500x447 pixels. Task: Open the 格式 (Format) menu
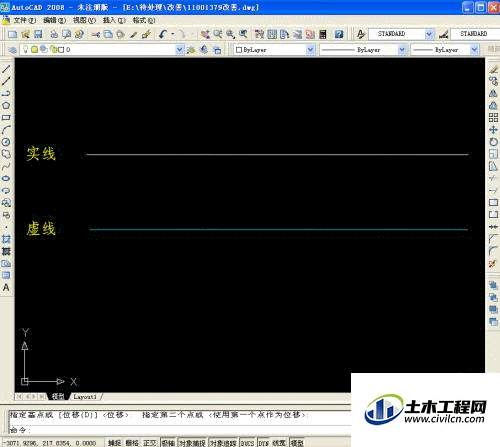(144, 20)
